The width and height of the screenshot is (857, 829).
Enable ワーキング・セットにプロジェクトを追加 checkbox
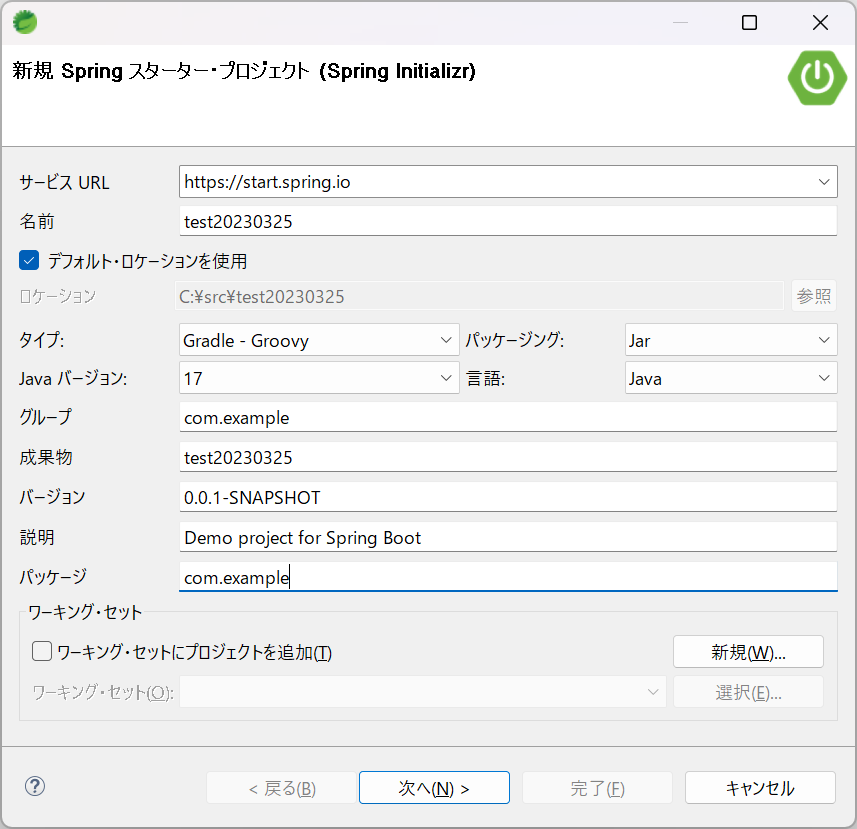pos(42,652)
